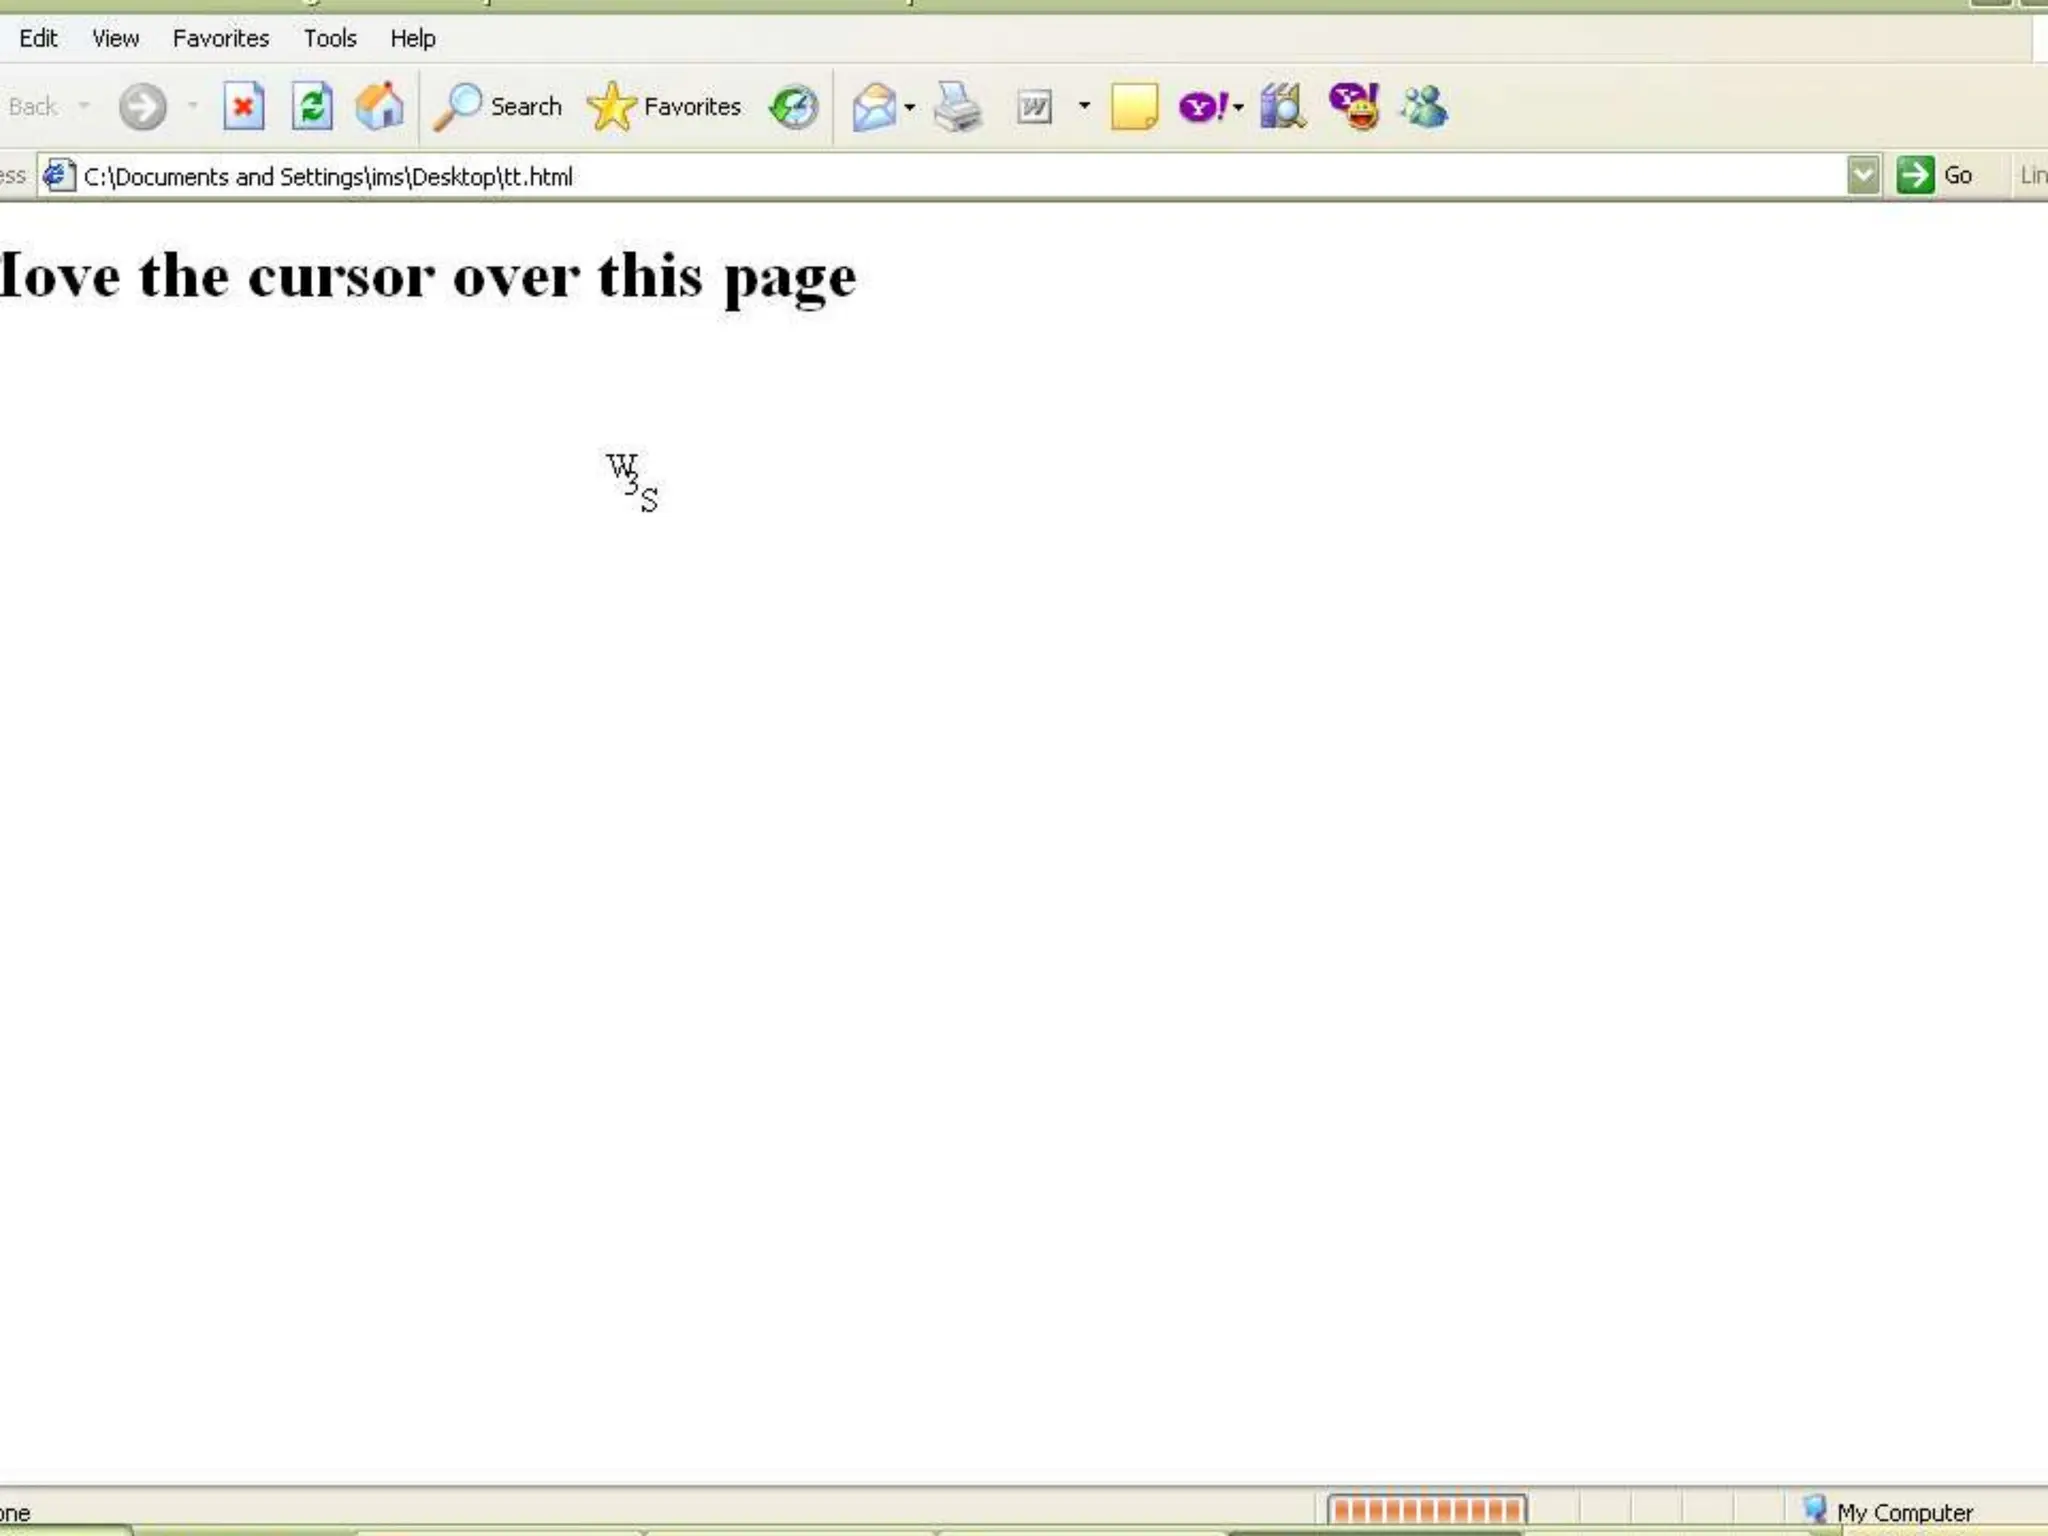Expand the Mail button dropdown arrow
Viewport: 2048px width, 1536px height.
910,107
